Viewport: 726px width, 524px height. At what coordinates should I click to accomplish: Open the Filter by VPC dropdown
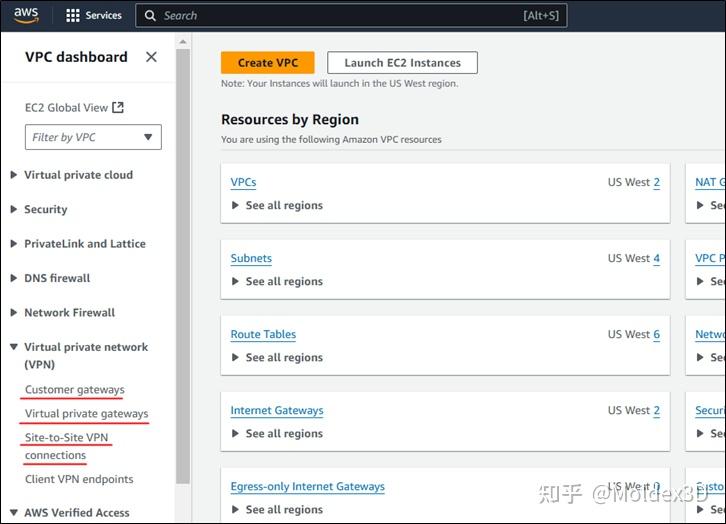pyautogui.click(x=93, y=137)
